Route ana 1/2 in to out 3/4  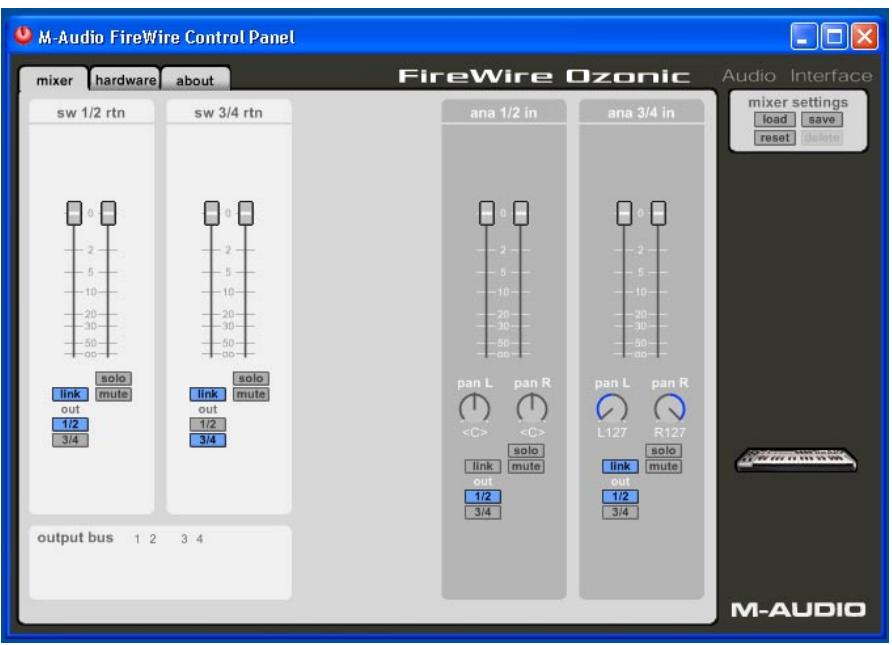[482, 512]
